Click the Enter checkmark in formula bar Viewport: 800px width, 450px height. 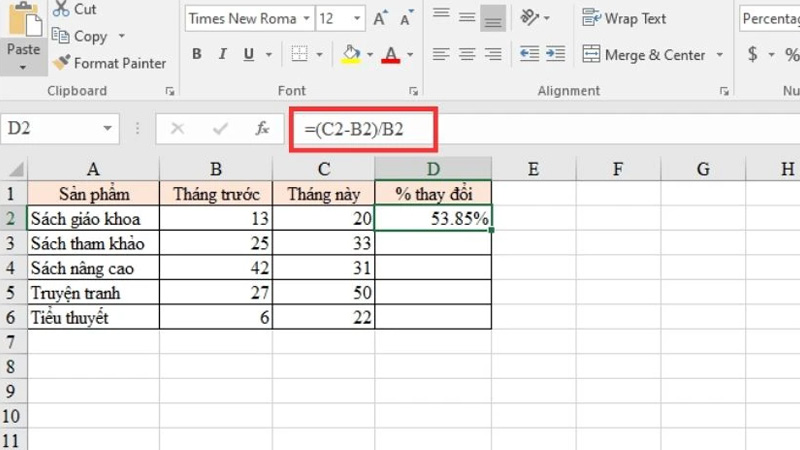tap(220, 128)
